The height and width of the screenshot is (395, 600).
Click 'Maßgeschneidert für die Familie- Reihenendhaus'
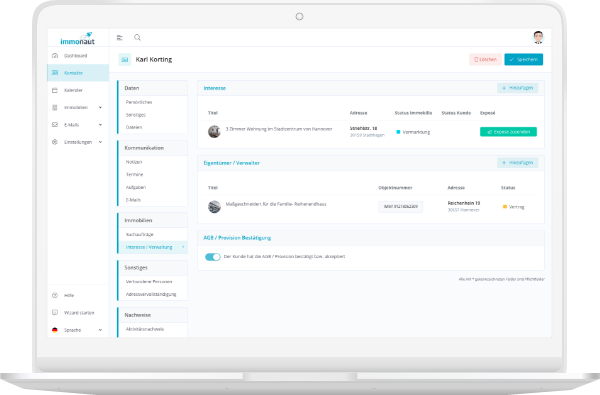pos(276,204)
